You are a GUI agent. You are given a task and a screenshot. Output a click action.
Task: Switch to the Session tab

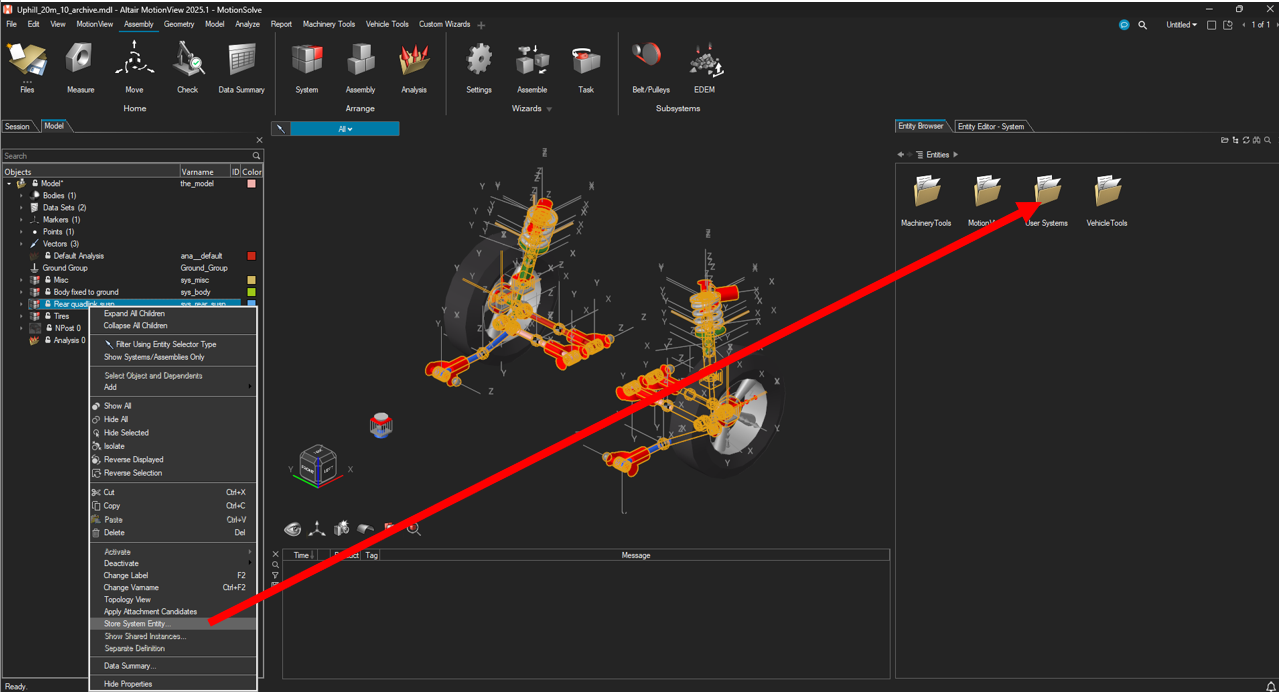pyautogui.click(x=17, y=126)
